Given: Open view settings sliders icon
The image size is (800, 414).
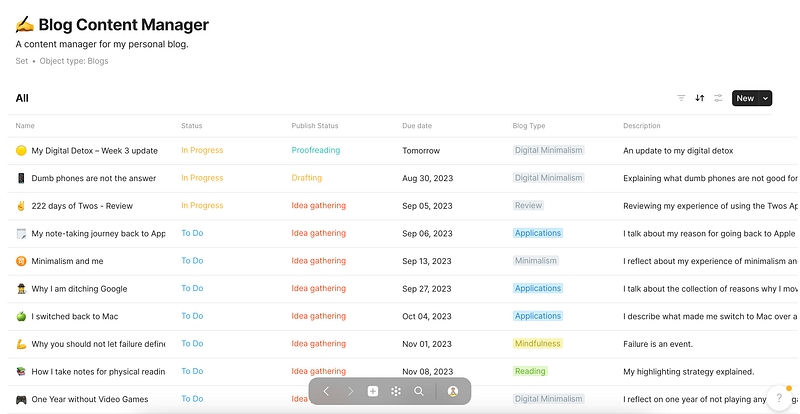Looking at the screenshot, I should click(x=718, y=98).
